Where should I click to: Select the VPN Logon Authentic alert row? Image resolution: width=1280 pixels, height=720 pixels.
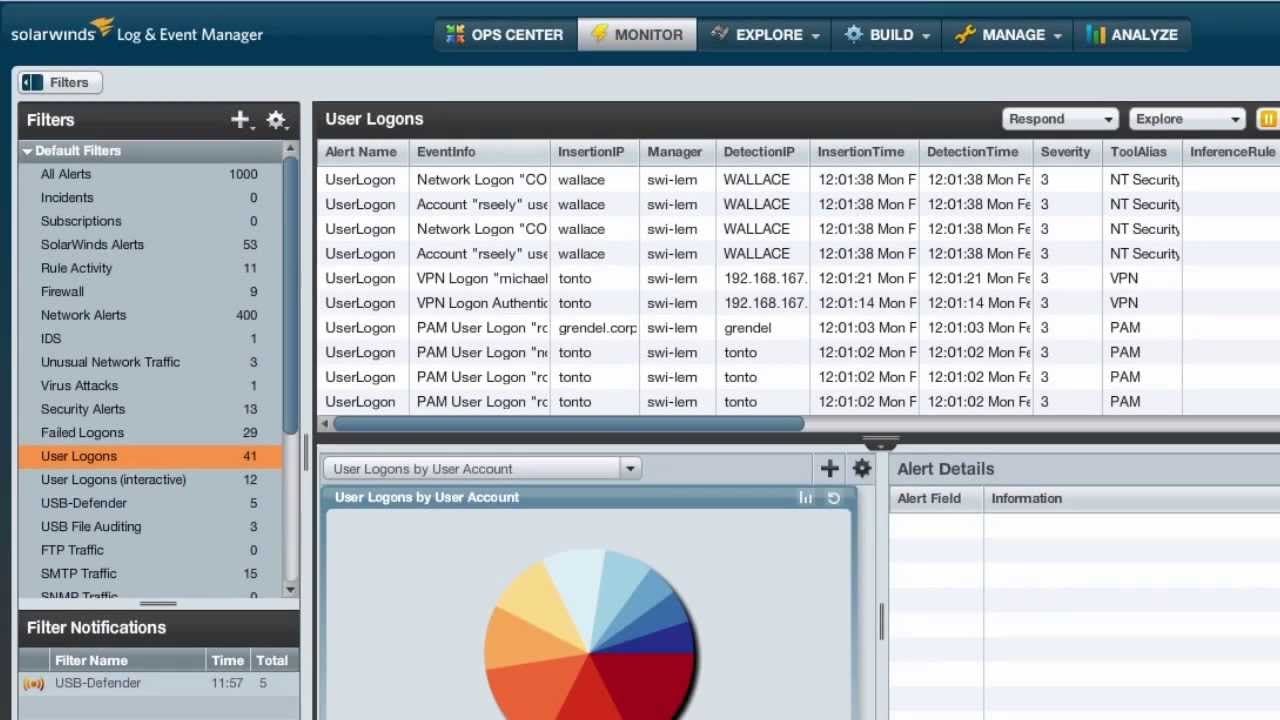(x=798, y=303)
